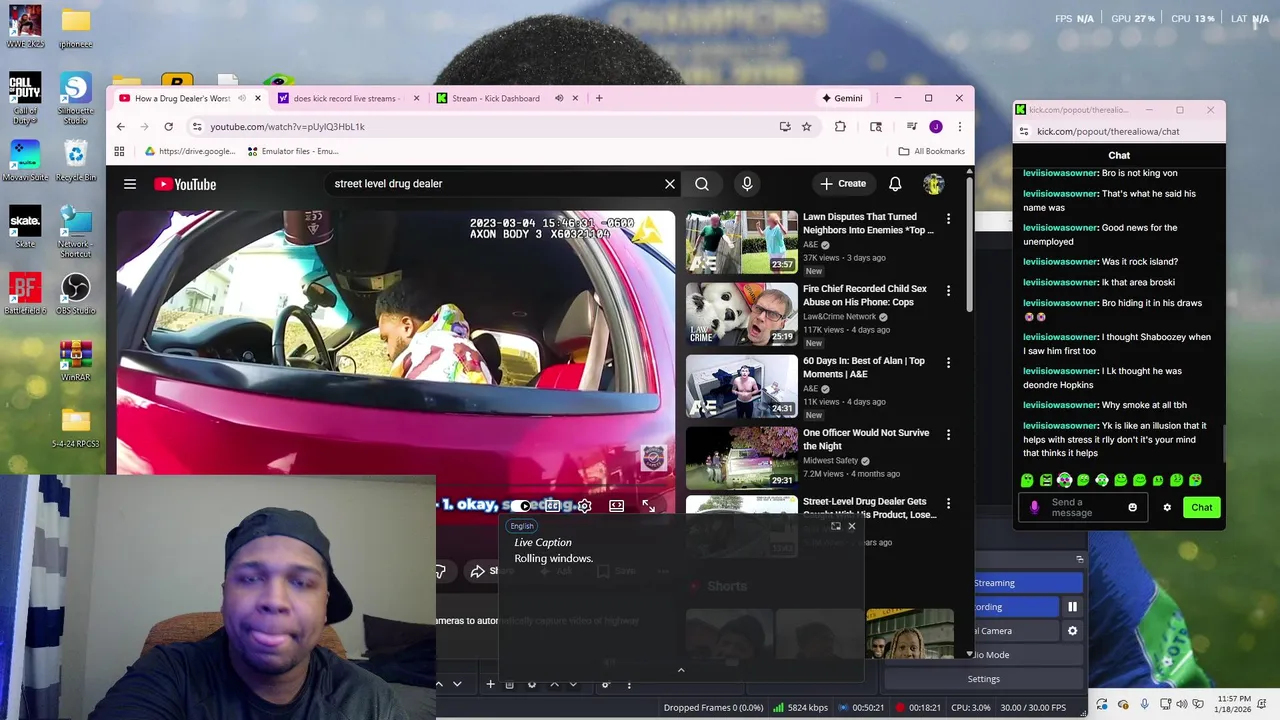The image size is (1280, 720).
Task: Open the Google Drive bookmark
Action: point(190,151)
